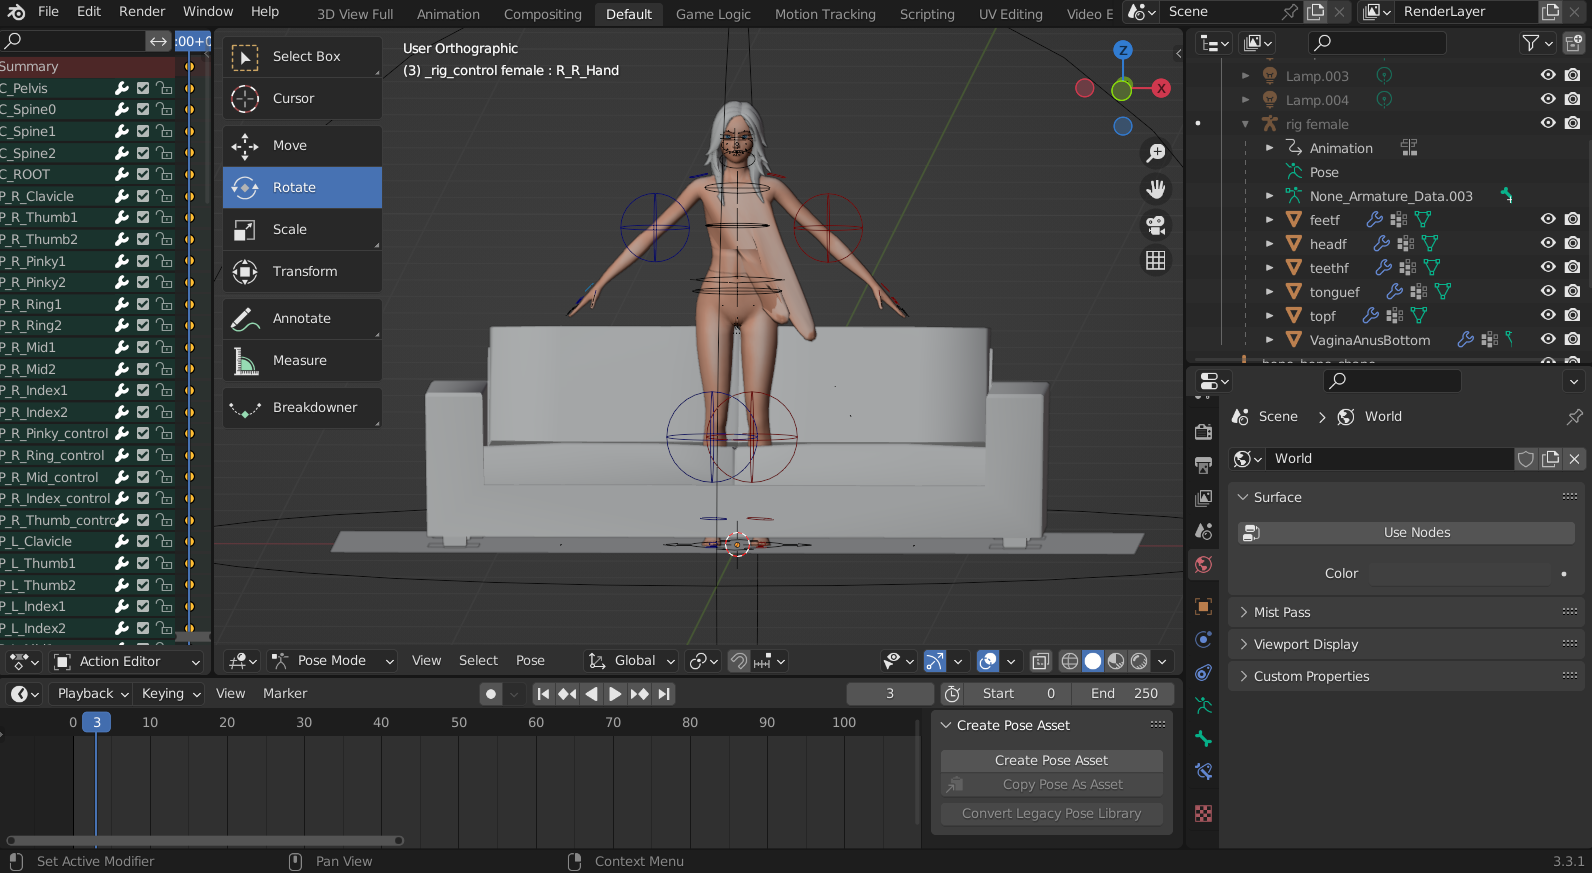The image size is (1592, 873).
Task: Open the timeline Marker menu
Action: [x=285, y=694]
